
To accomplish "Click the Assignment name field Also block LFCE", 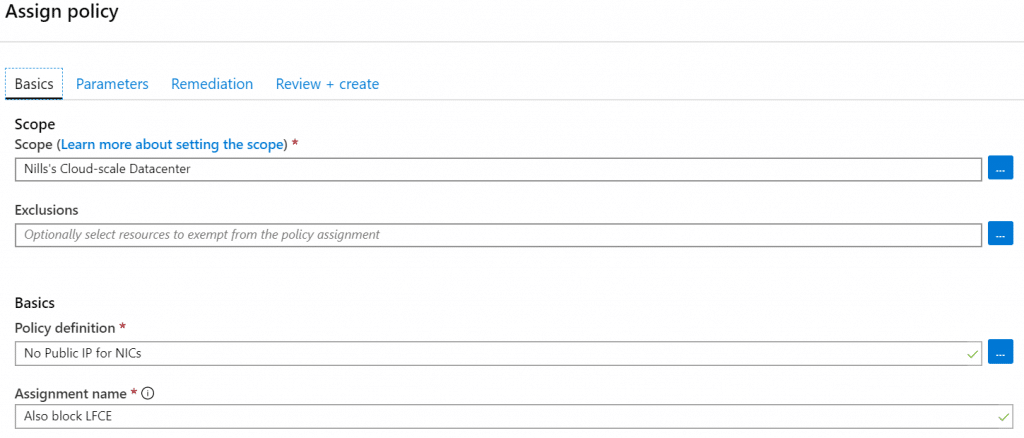I will coord(513,416).
